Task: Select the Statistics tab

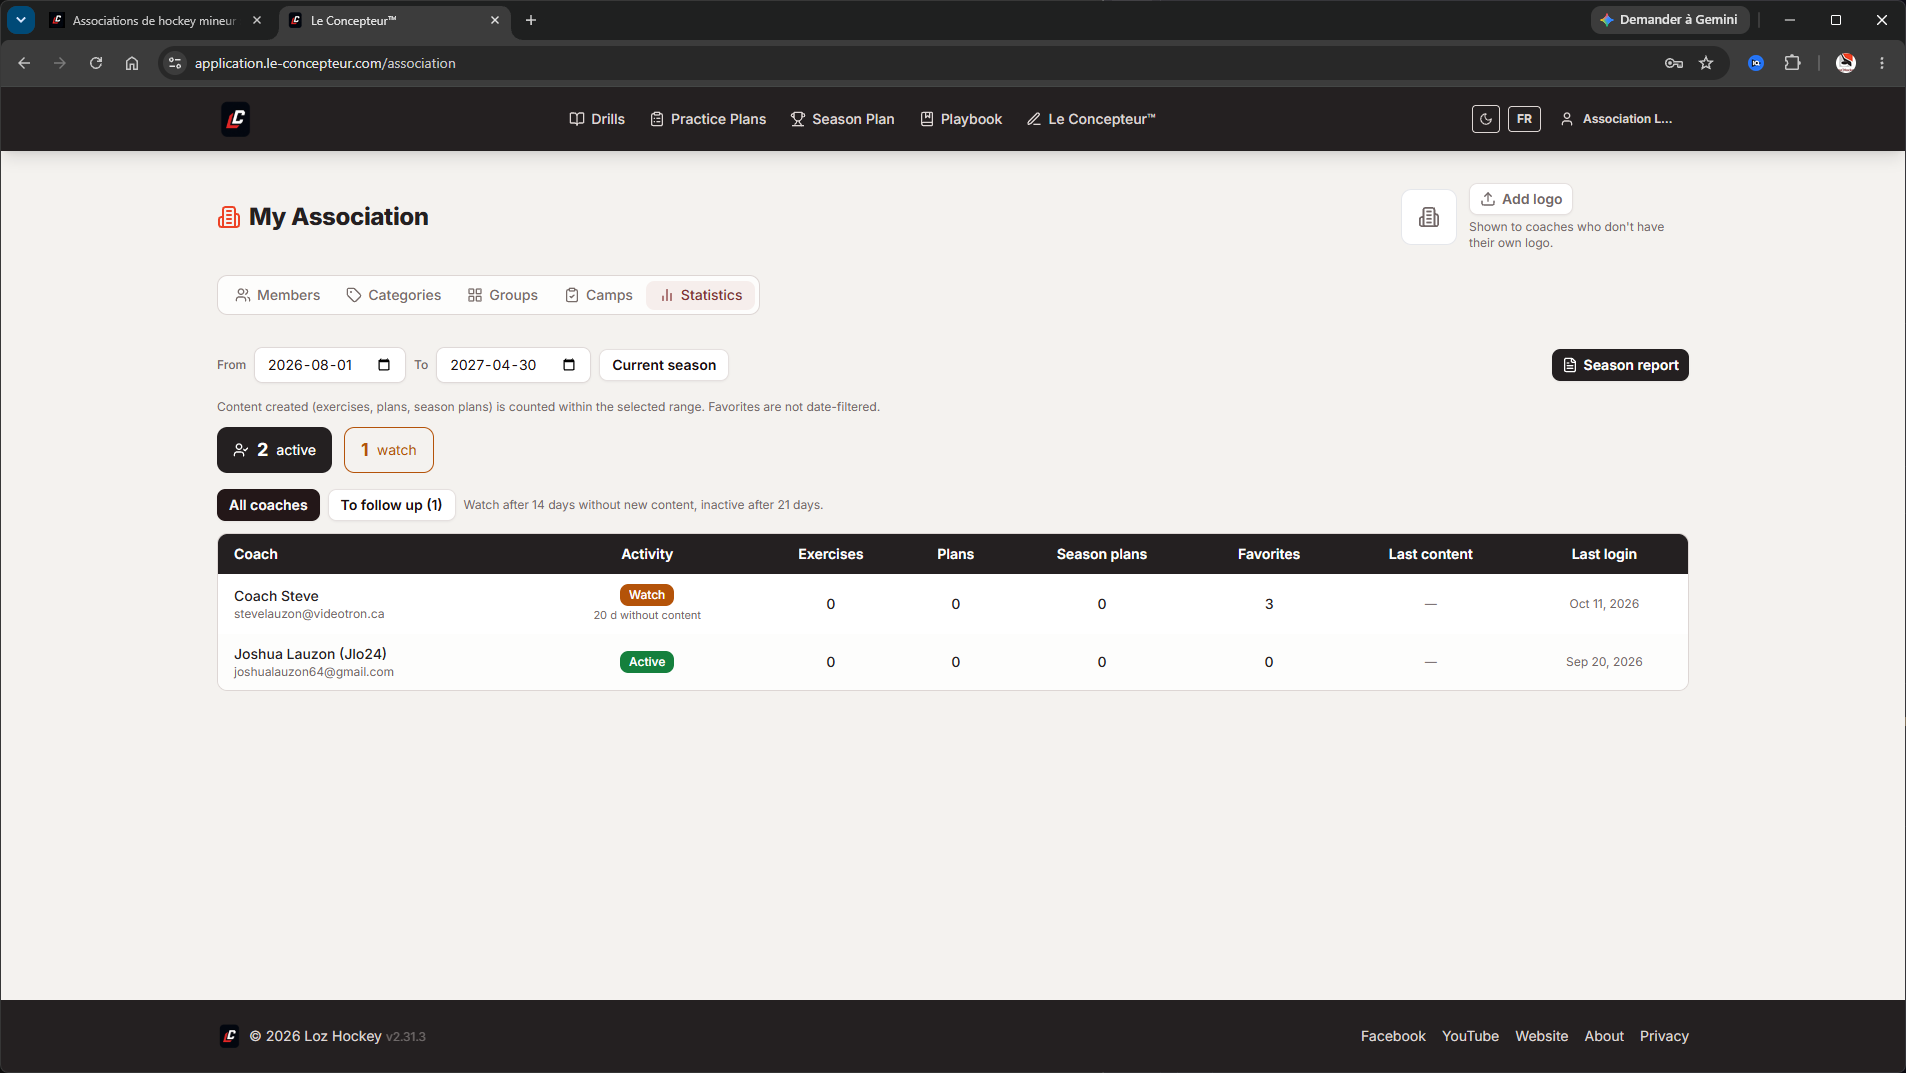Action: [701, 295]
